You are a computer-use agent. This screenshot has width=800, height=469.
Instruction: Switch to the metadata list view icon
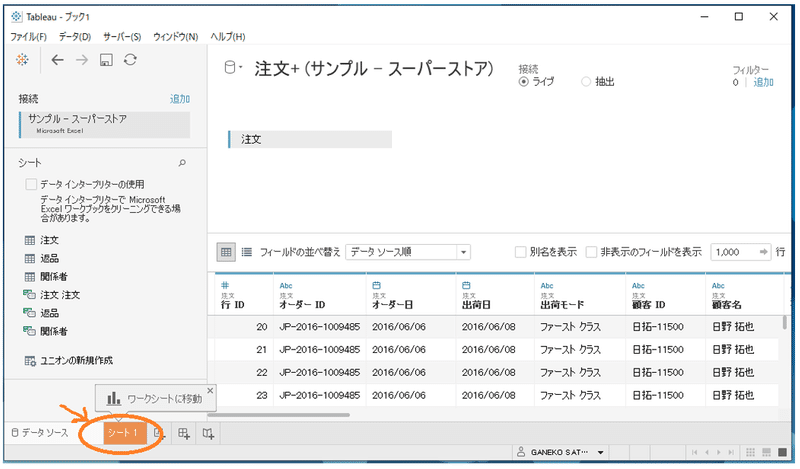247,252
